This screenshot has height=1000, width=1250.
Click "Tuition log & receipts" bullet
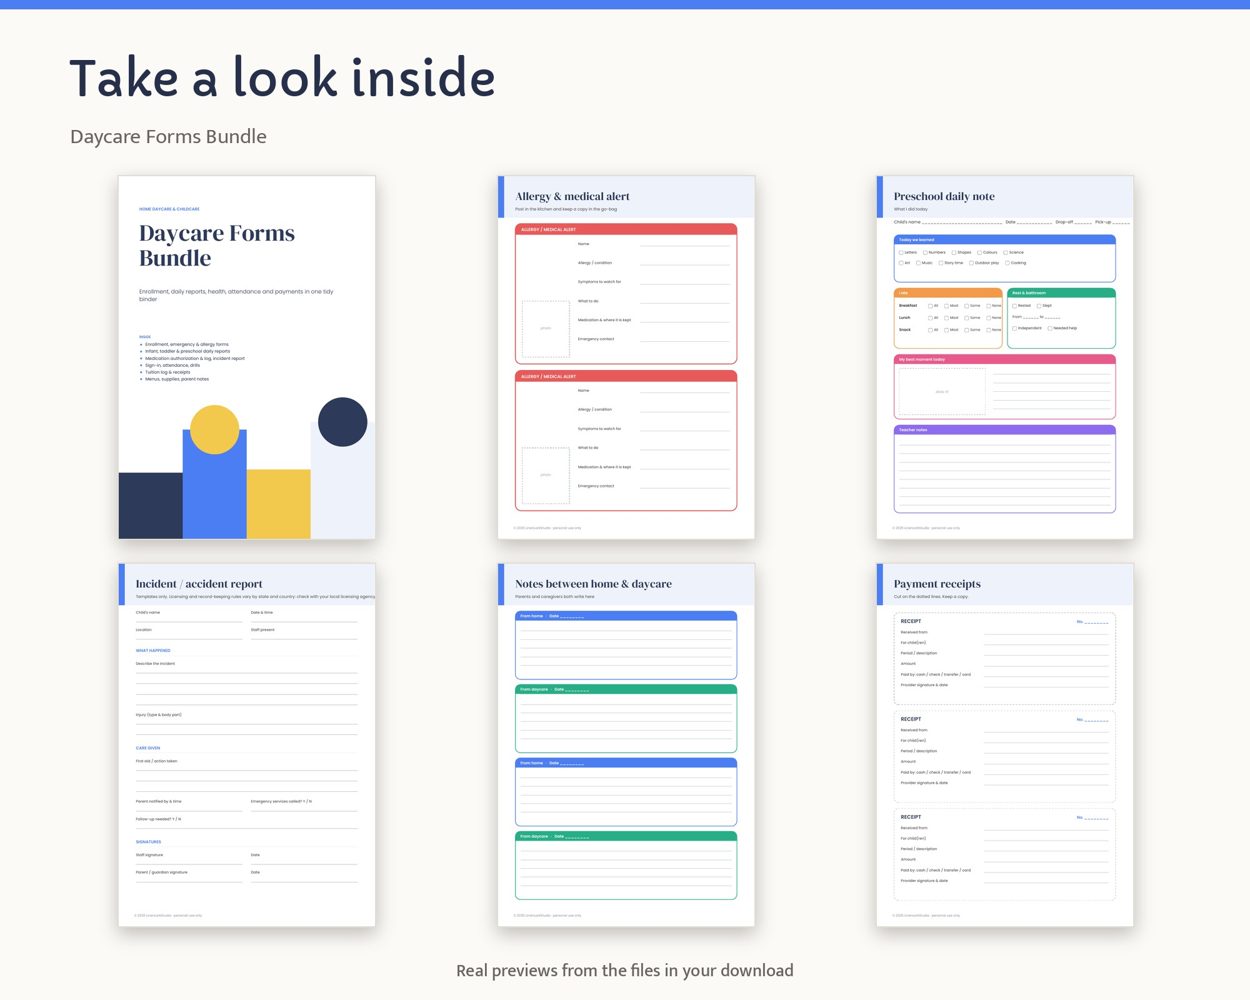coord(167,372)
